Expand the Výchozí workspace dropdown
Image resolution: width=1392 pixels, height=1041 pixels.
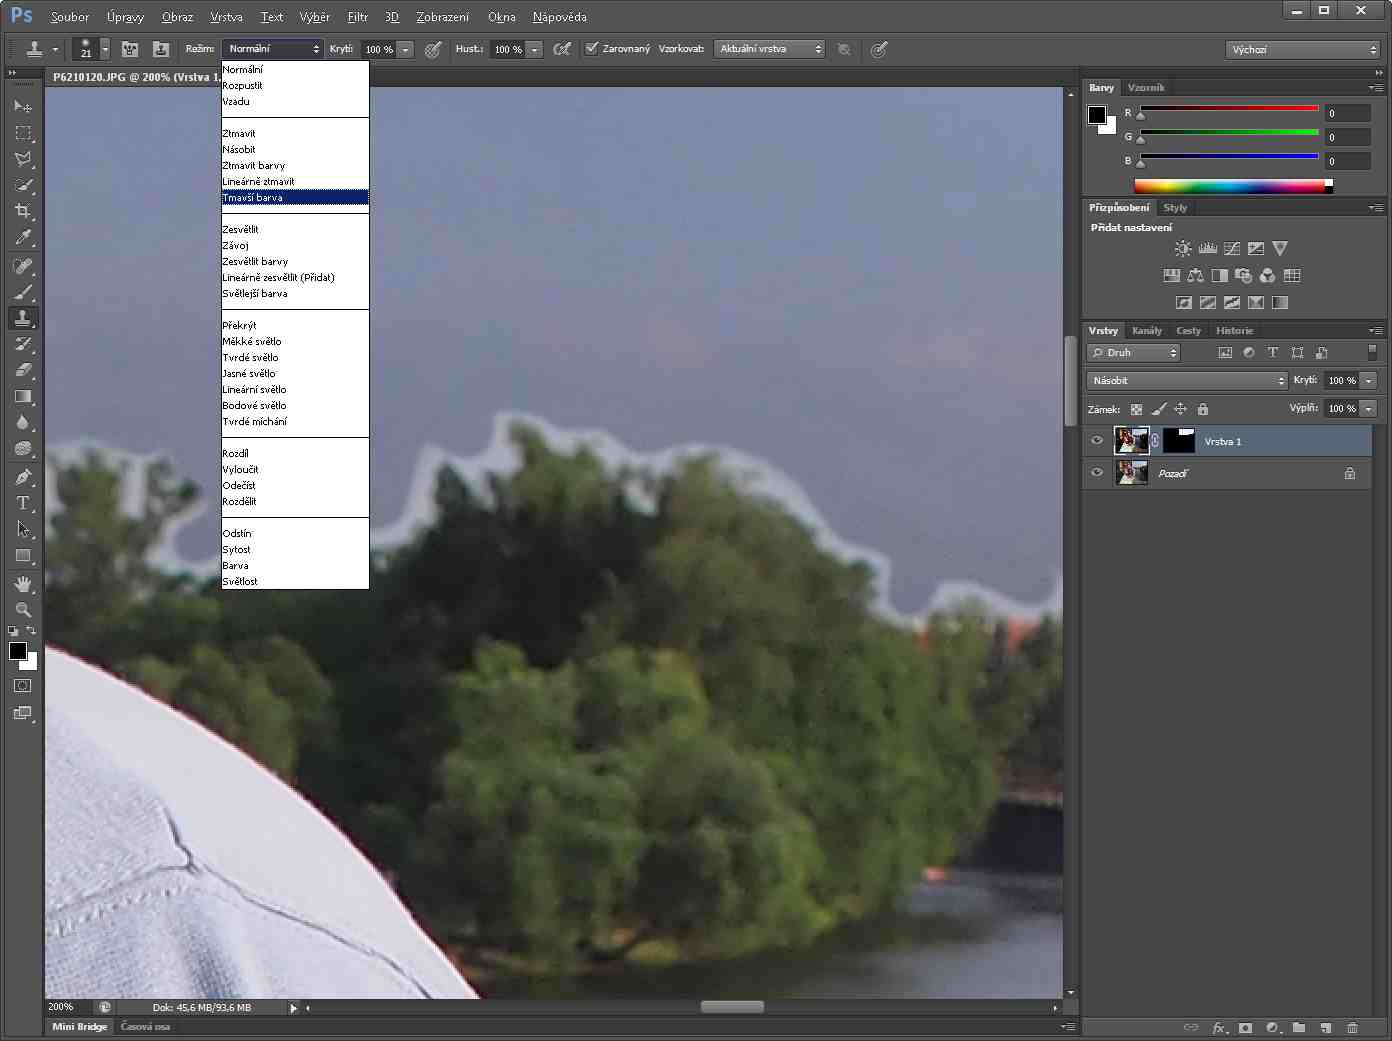click(x=1303, y=49)
